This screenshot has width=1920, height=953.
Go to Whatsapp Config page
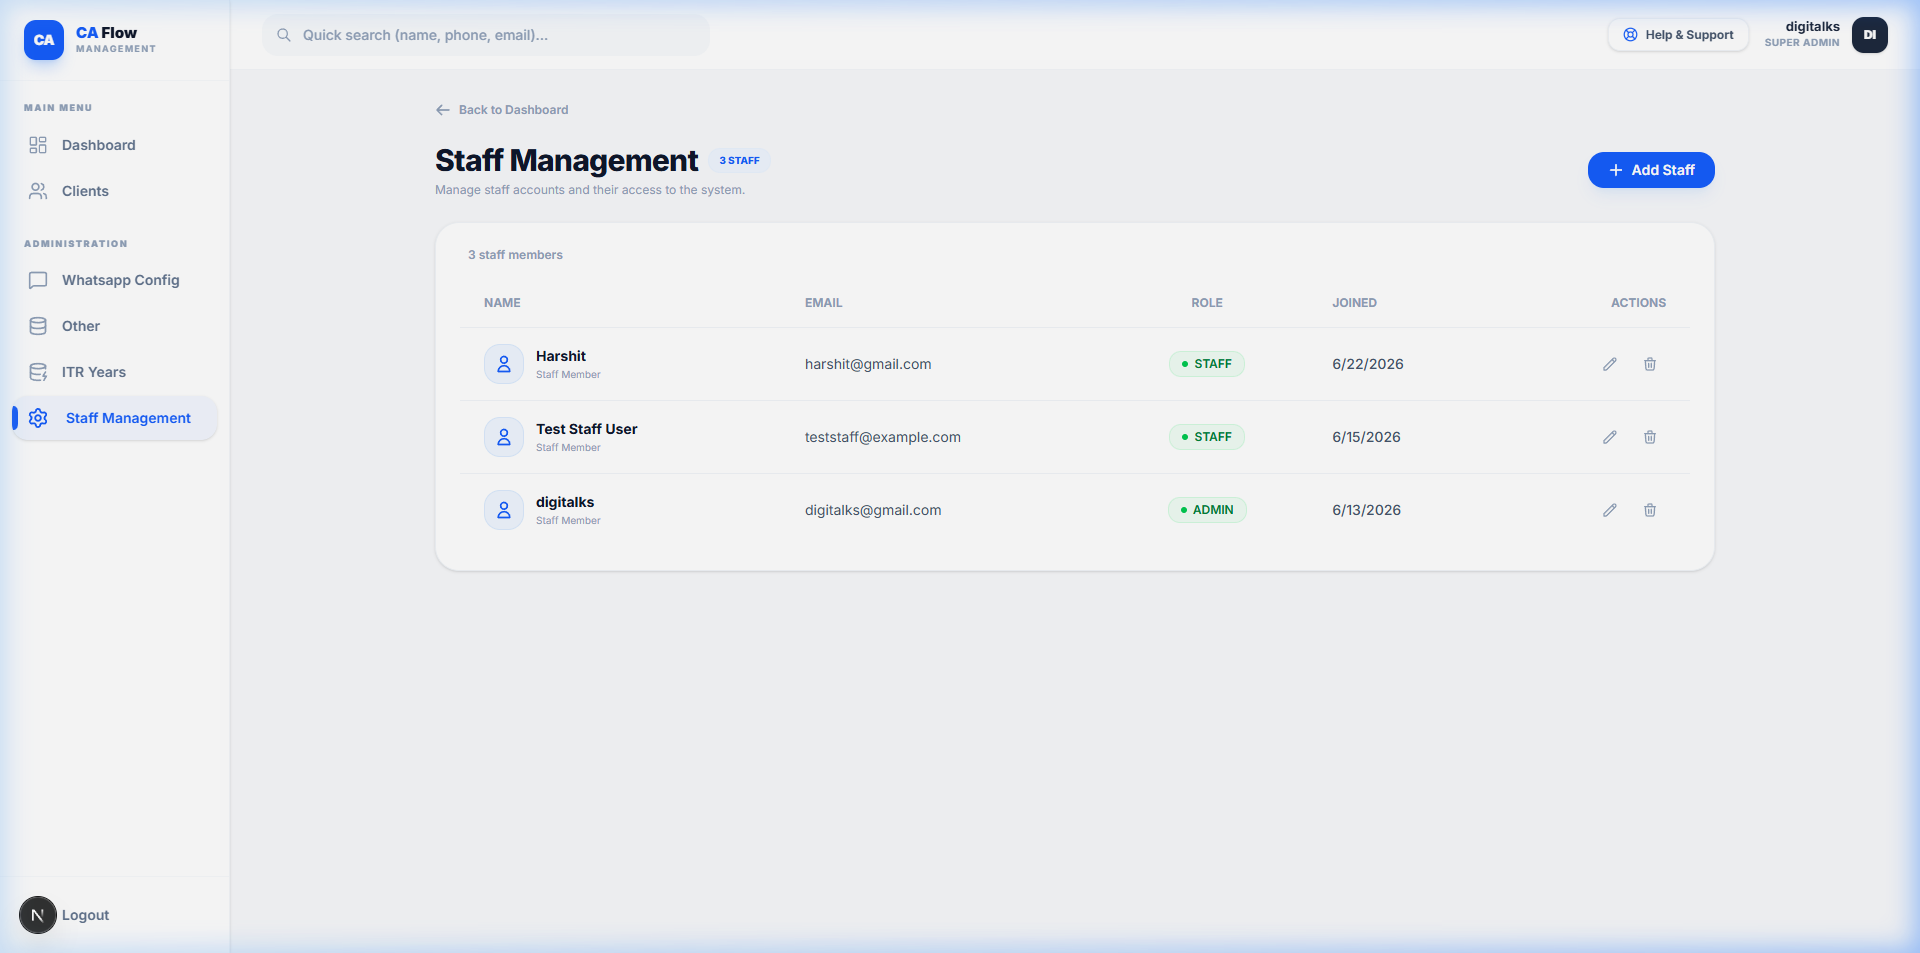[x=115, y=280]
